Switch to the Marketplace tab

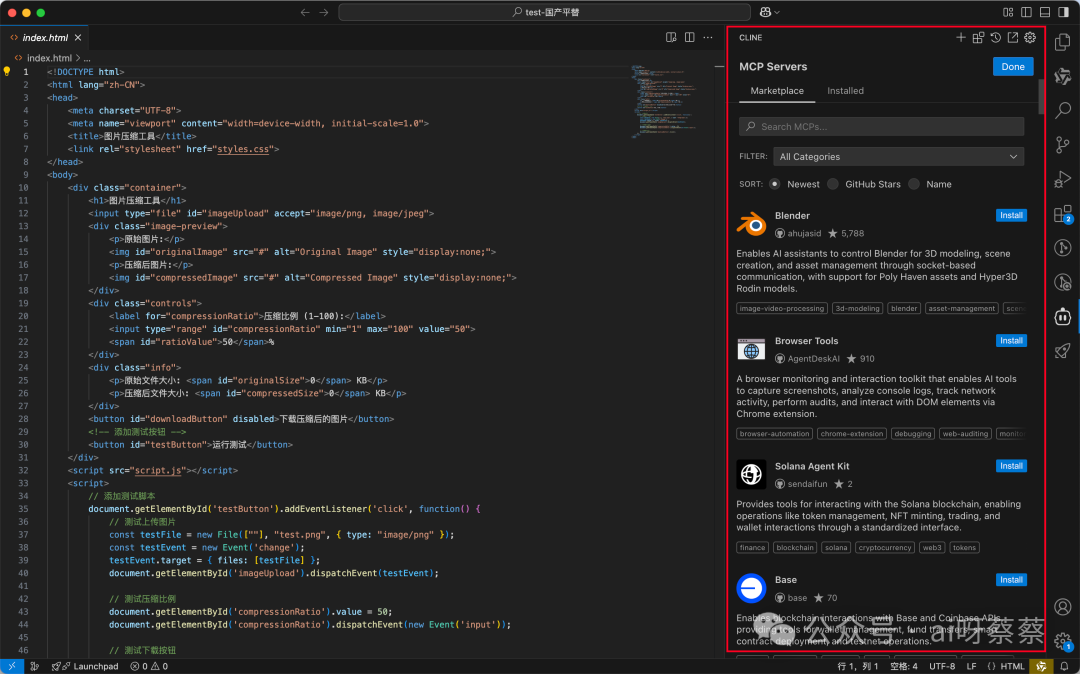(x=777, y=91)
